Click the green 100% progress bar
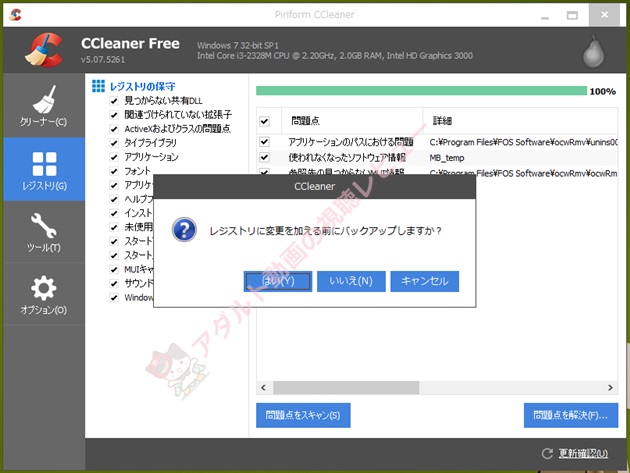The image size is (630, 473). coord(421,91)
